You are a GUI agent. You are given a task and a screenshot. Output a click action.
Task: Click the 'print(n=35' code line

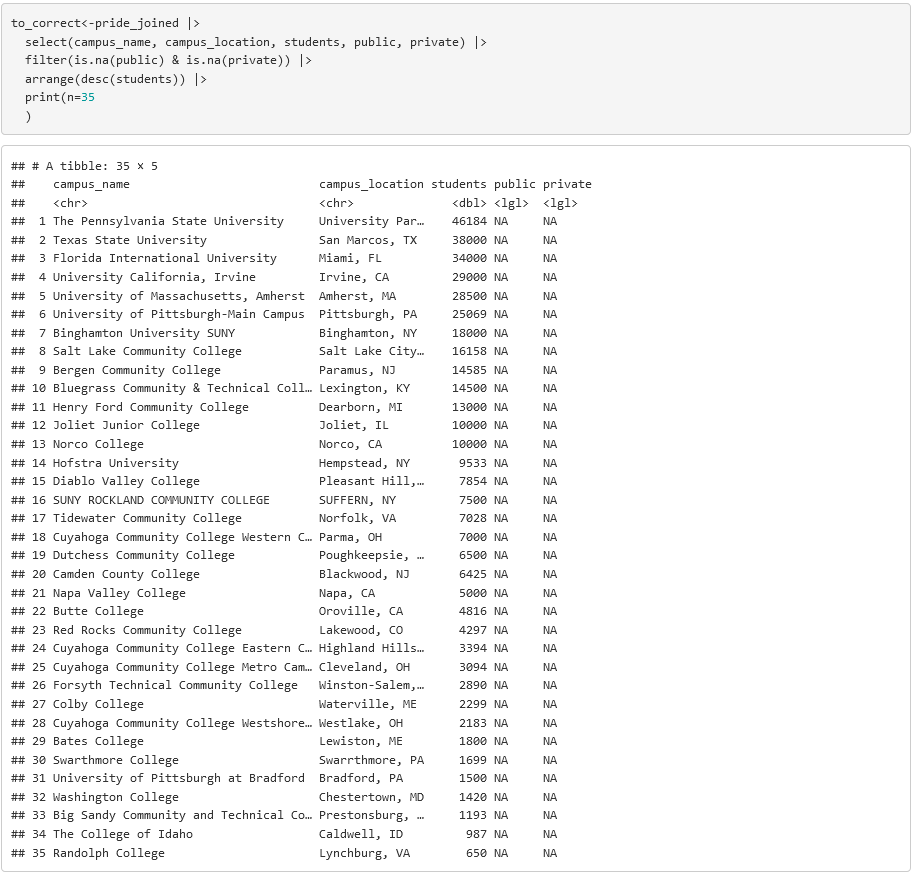(59, 98)
